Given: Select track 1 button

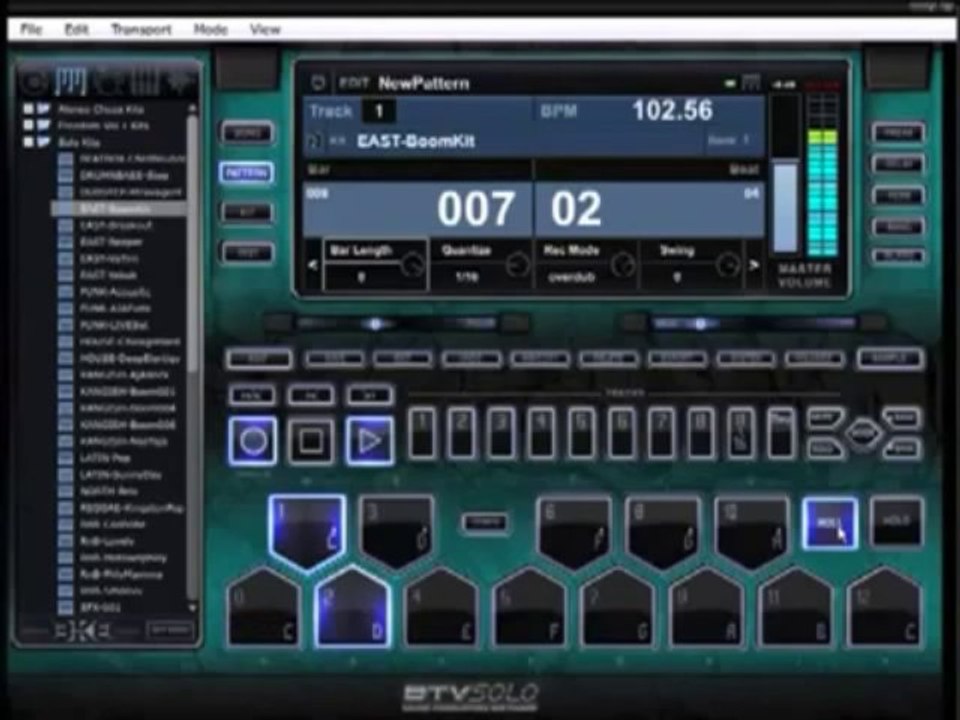Looking at the screenshot, I should click(x=422, y=433).
